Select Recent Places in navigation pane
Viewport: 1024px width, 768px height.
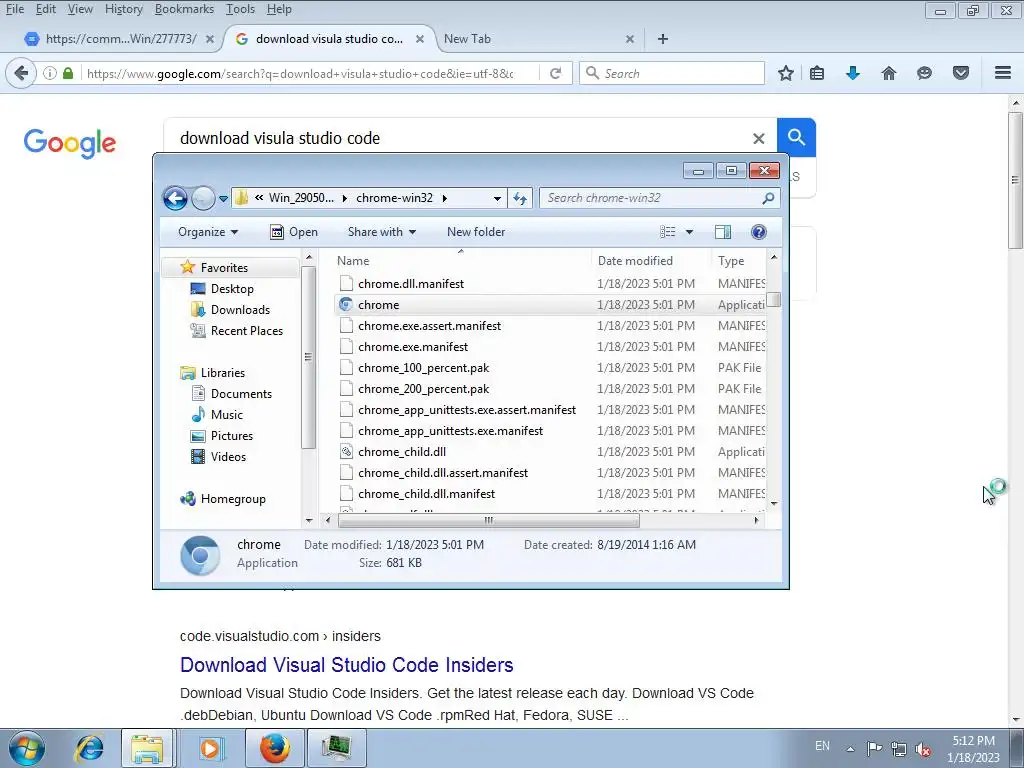click(247, 330)
